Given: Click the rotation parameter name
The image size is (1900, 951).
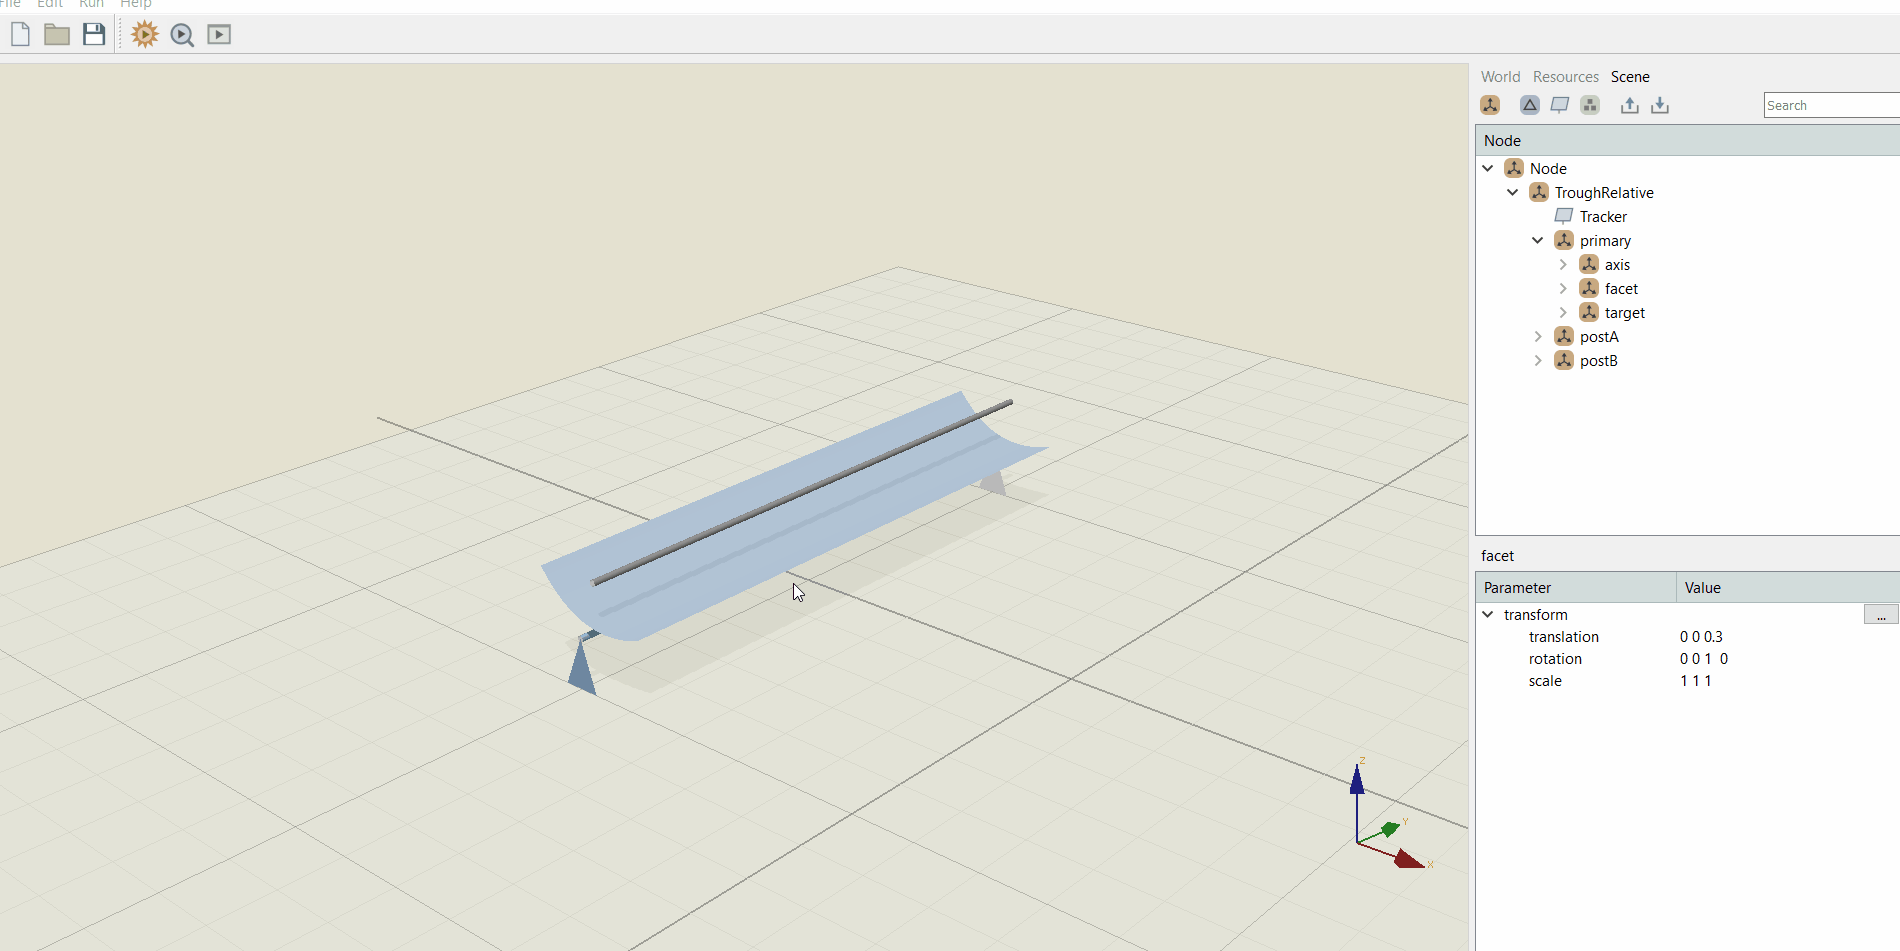Looking at the screenshot, I should tap(1555, 659).
